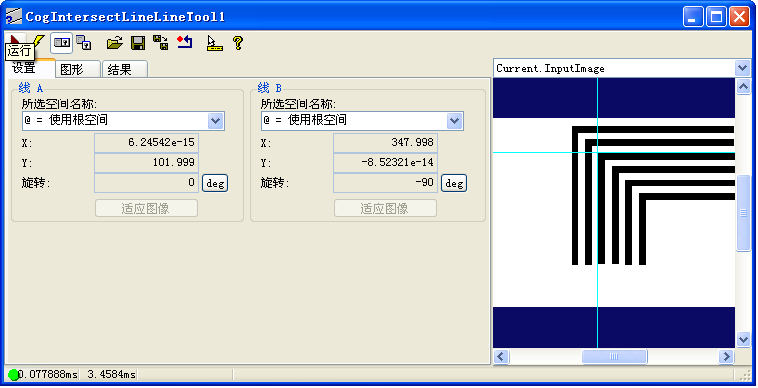Switch to the 图形 tab
The width and height of the screenshot is (758, 388).
click(77, 70)
